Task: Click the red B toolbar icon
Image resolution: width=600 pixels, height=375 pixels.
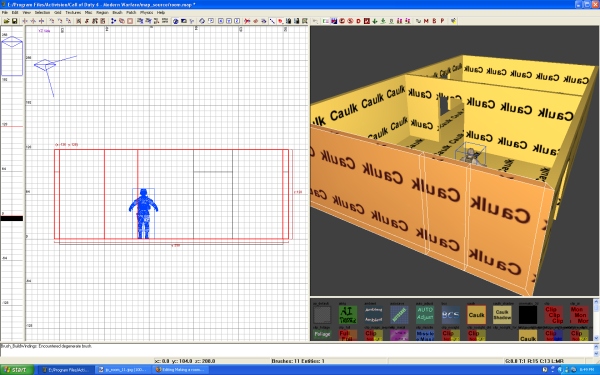Action: click(434, 21)
